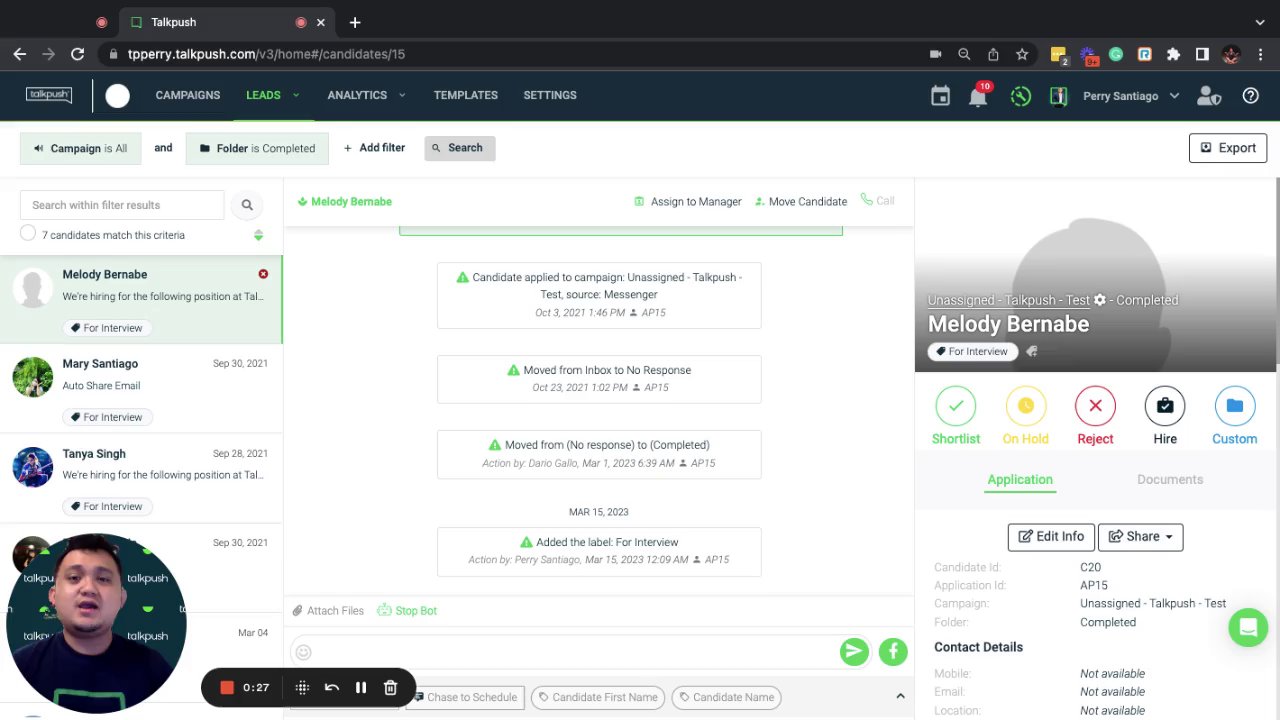
Task: Click the green circular refresh status icon
Action: pos(1020,96)
